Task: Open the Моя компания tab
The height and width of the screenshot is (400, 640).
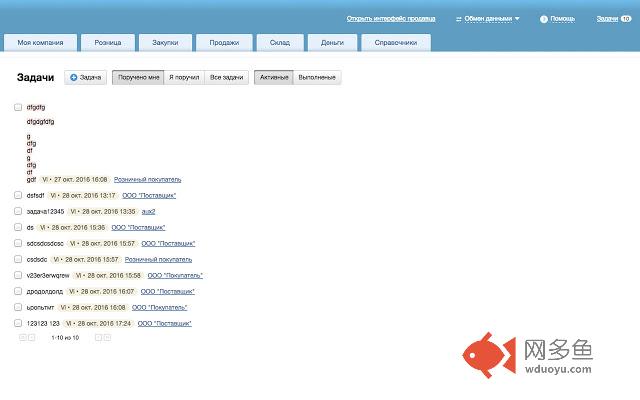Action: [40, 42]
